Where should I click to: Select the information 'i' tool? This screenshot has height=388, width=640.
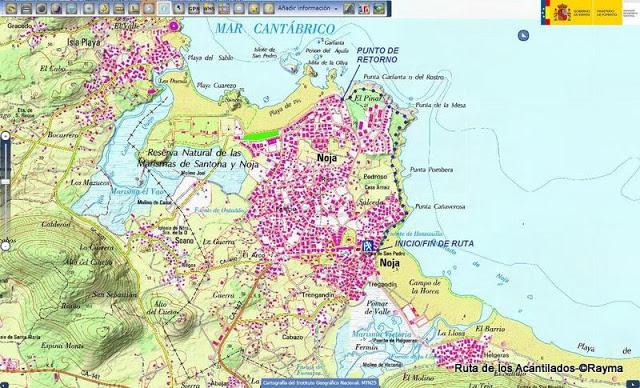(x=164, y=9)
